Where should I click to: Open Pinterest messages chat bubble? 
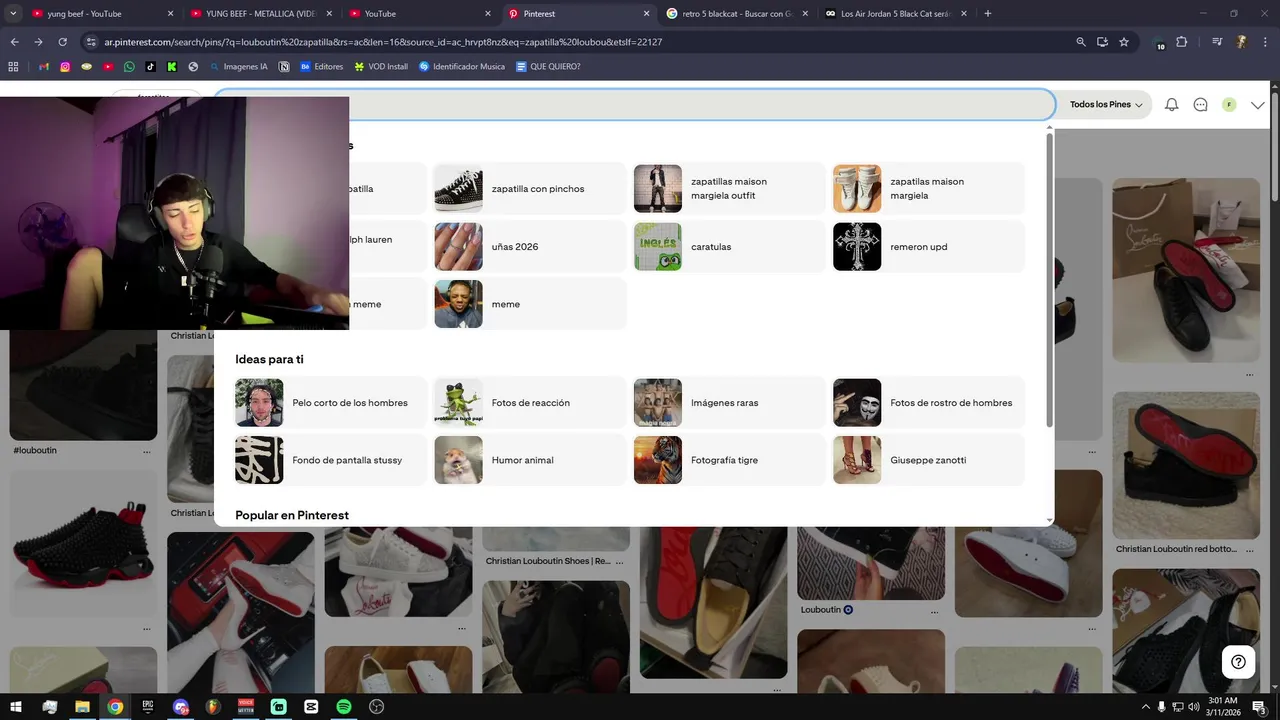point(1201,105)
